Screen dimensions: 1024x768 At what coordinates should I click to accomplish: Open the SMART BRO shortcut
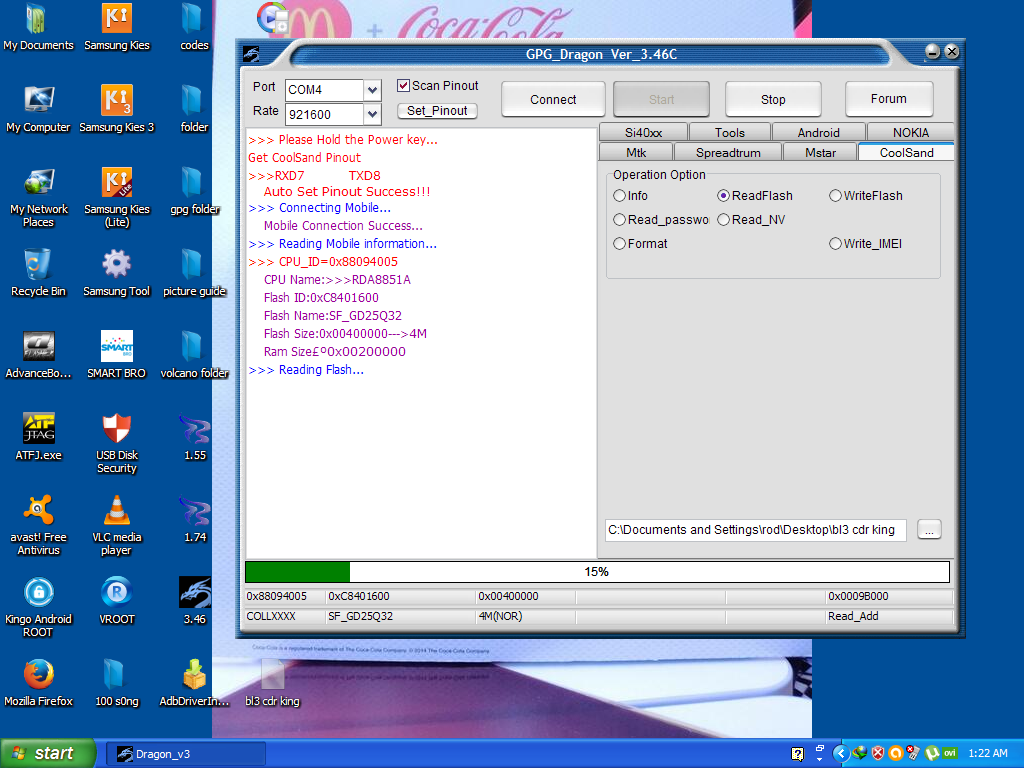point(117,347)
